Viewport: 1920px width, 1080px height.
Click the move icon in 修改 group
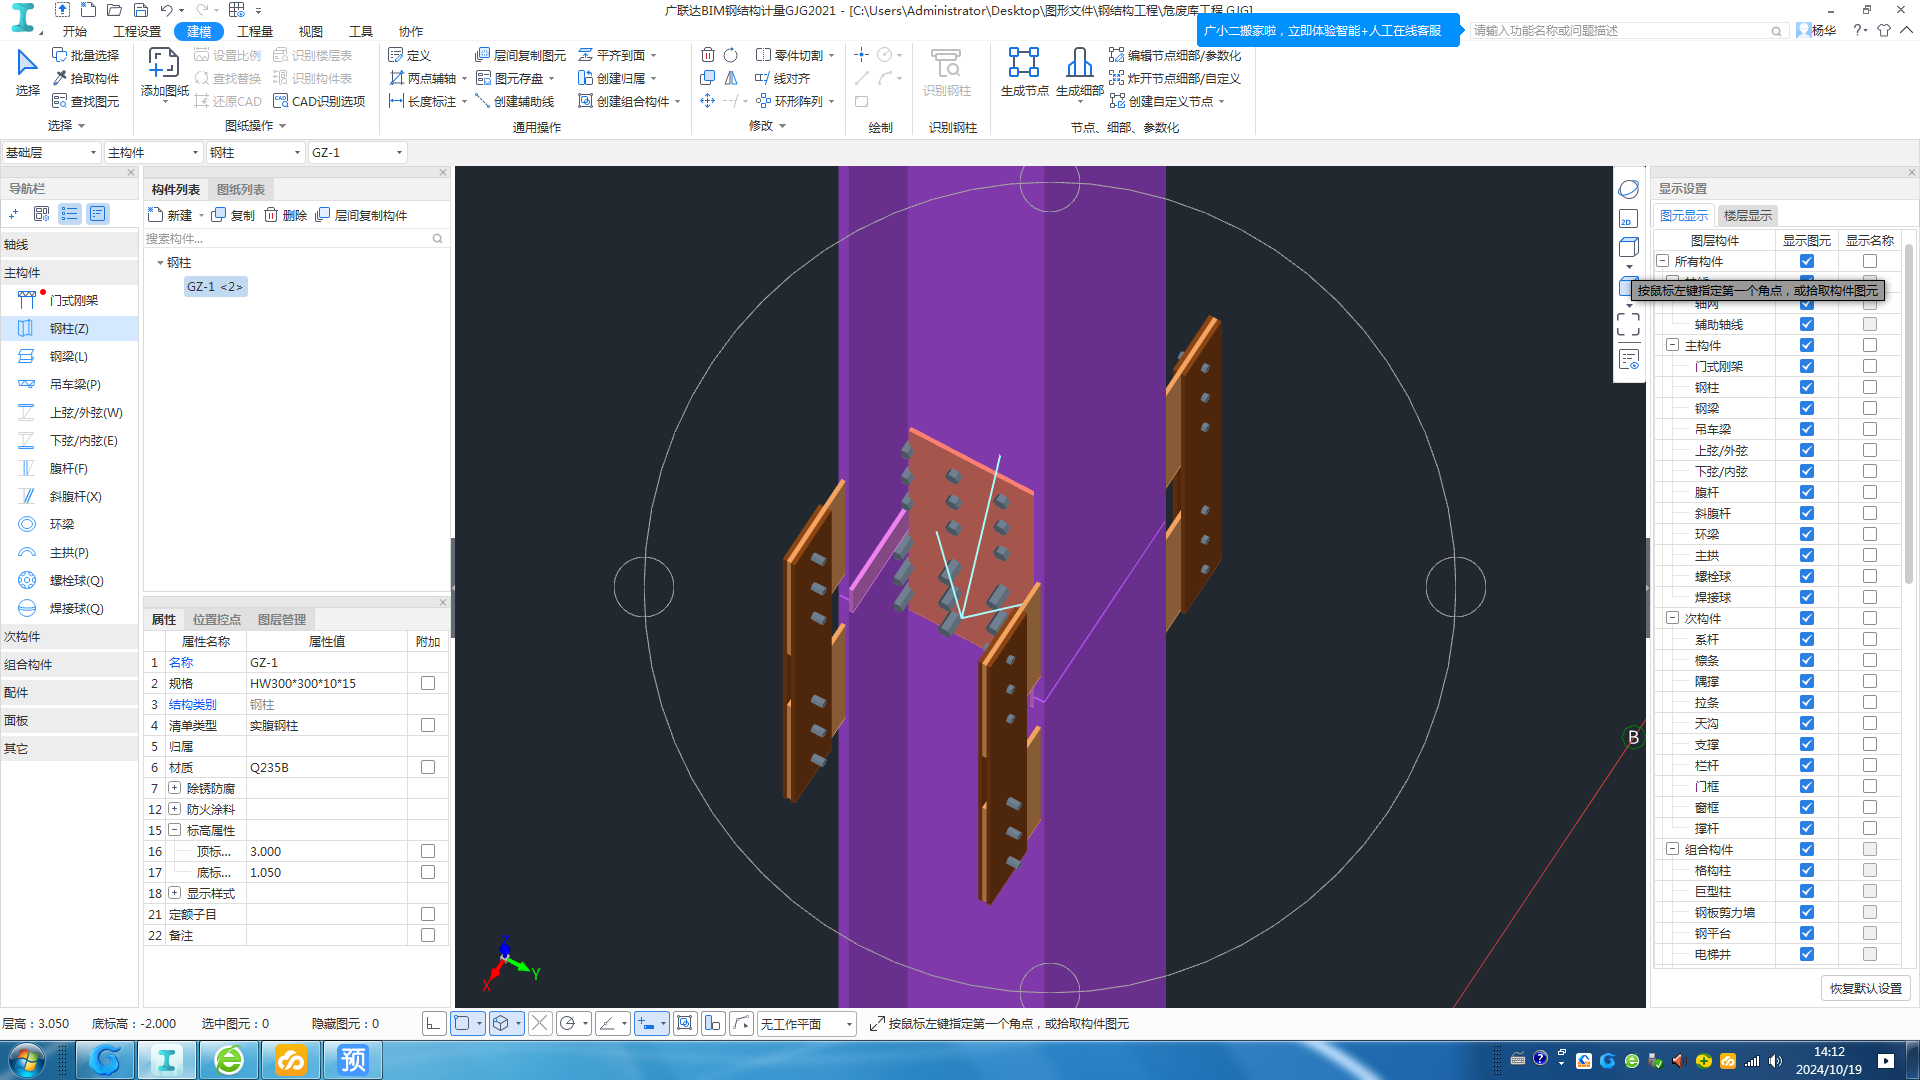708,101
